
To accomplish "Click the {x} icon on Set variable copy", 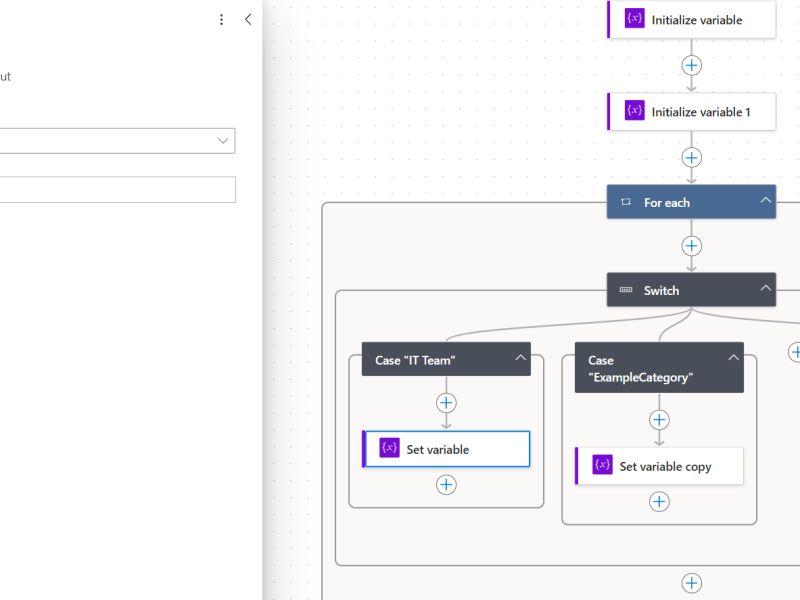I will [602, 465].
